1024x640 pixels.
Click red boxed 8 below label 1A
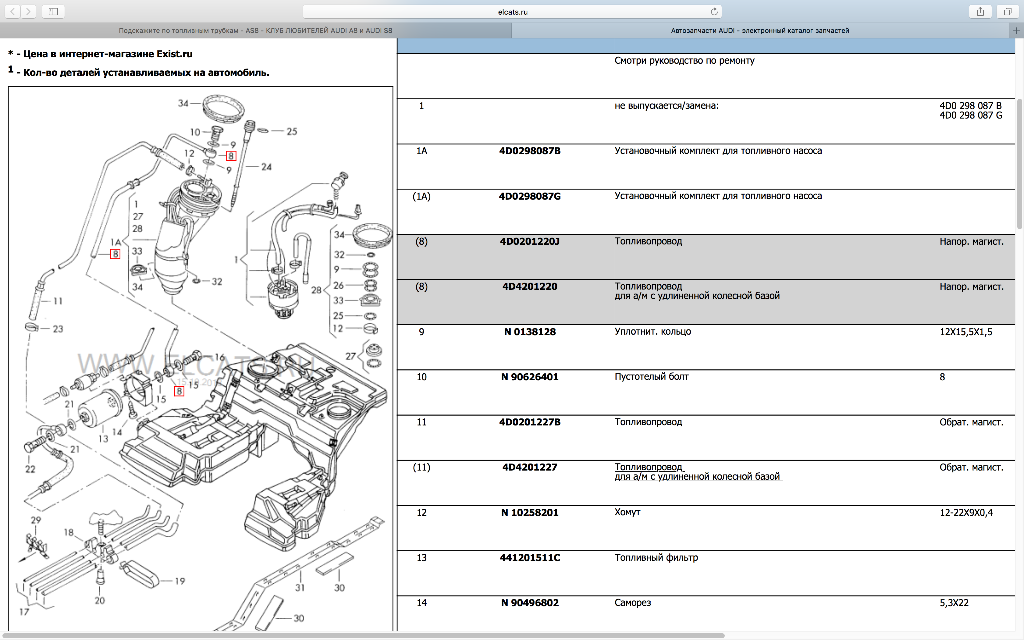coord(115,254)
